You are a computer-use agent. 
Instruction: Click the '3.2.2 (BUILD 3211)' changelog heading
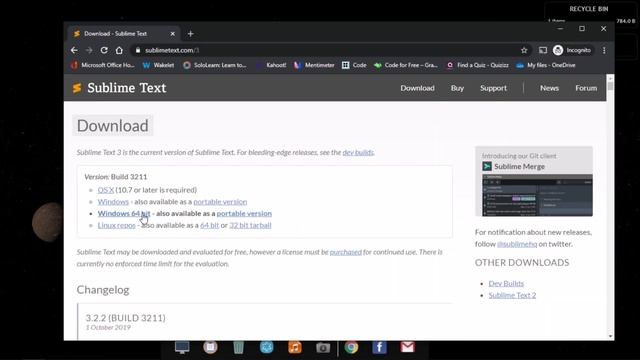(125, 318)
